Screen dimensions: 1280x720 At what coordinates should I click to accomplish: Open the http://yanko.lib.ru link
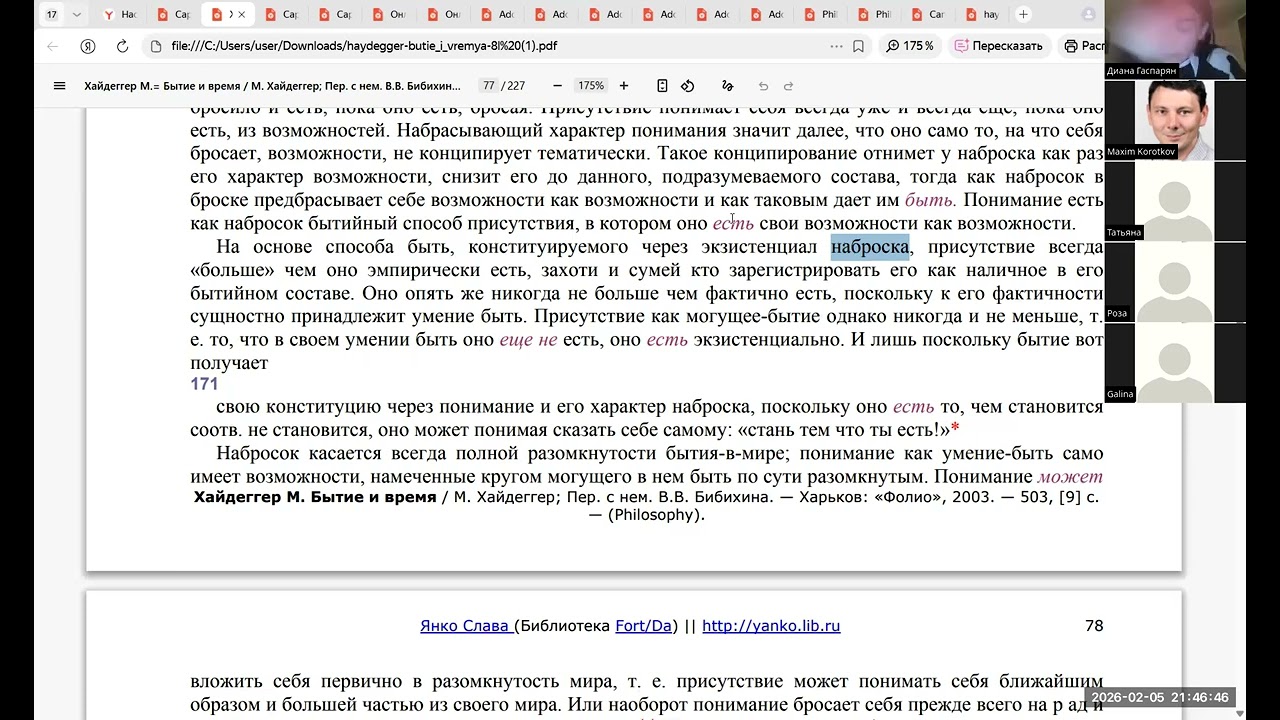(771, 626)
